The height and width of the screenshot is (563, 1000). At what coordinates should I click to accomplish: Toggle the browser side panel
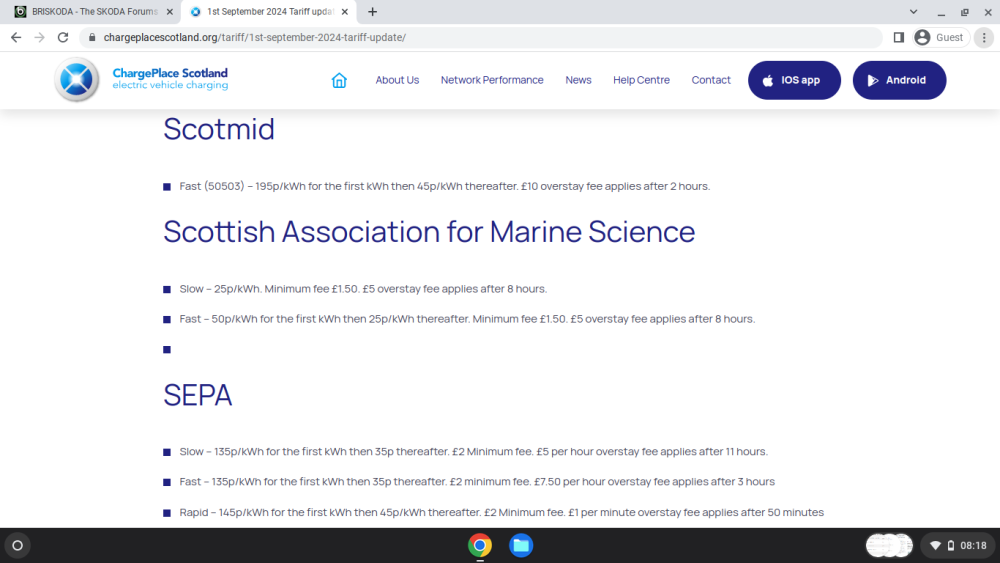click(899, 38)
